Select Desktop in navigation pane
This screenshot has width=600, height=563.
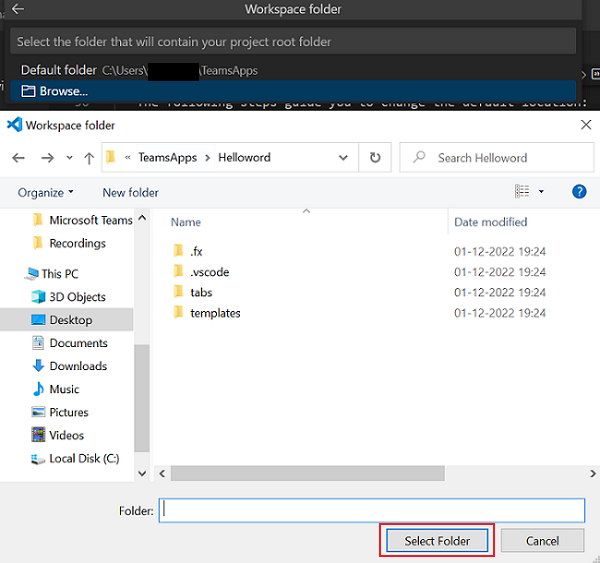(67, 320)
